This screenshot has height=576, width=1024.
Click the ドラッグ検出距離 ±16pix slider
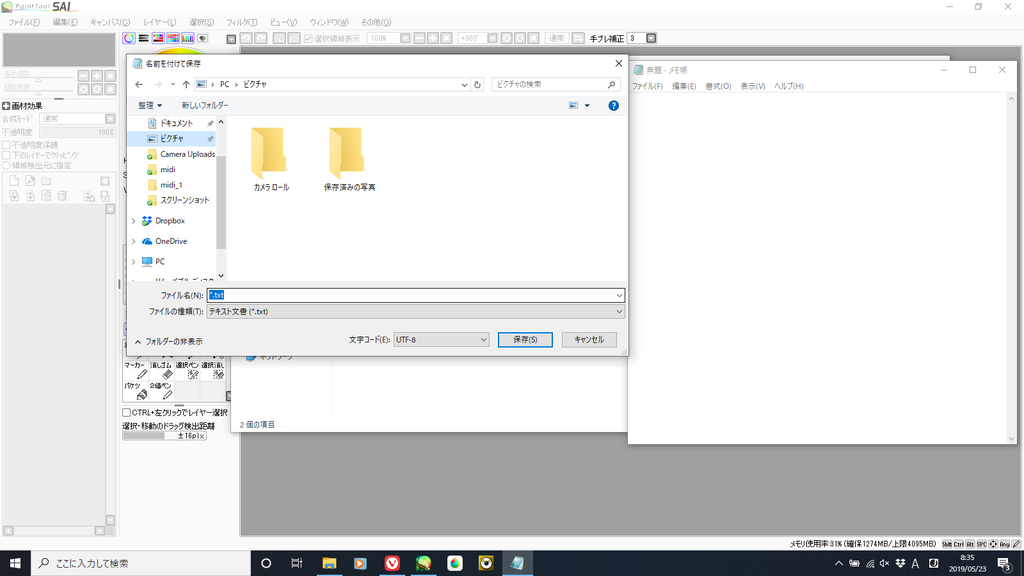[x=164, y=436]
